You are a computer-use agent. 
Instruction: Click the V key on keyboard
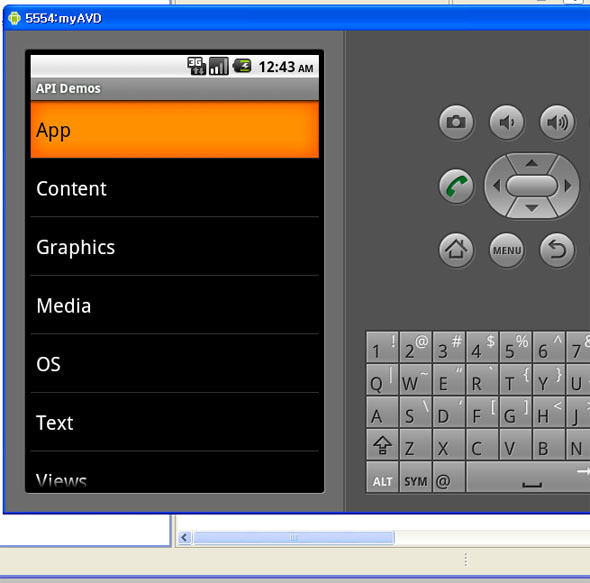pyautogui.click(x=515, y=444)
